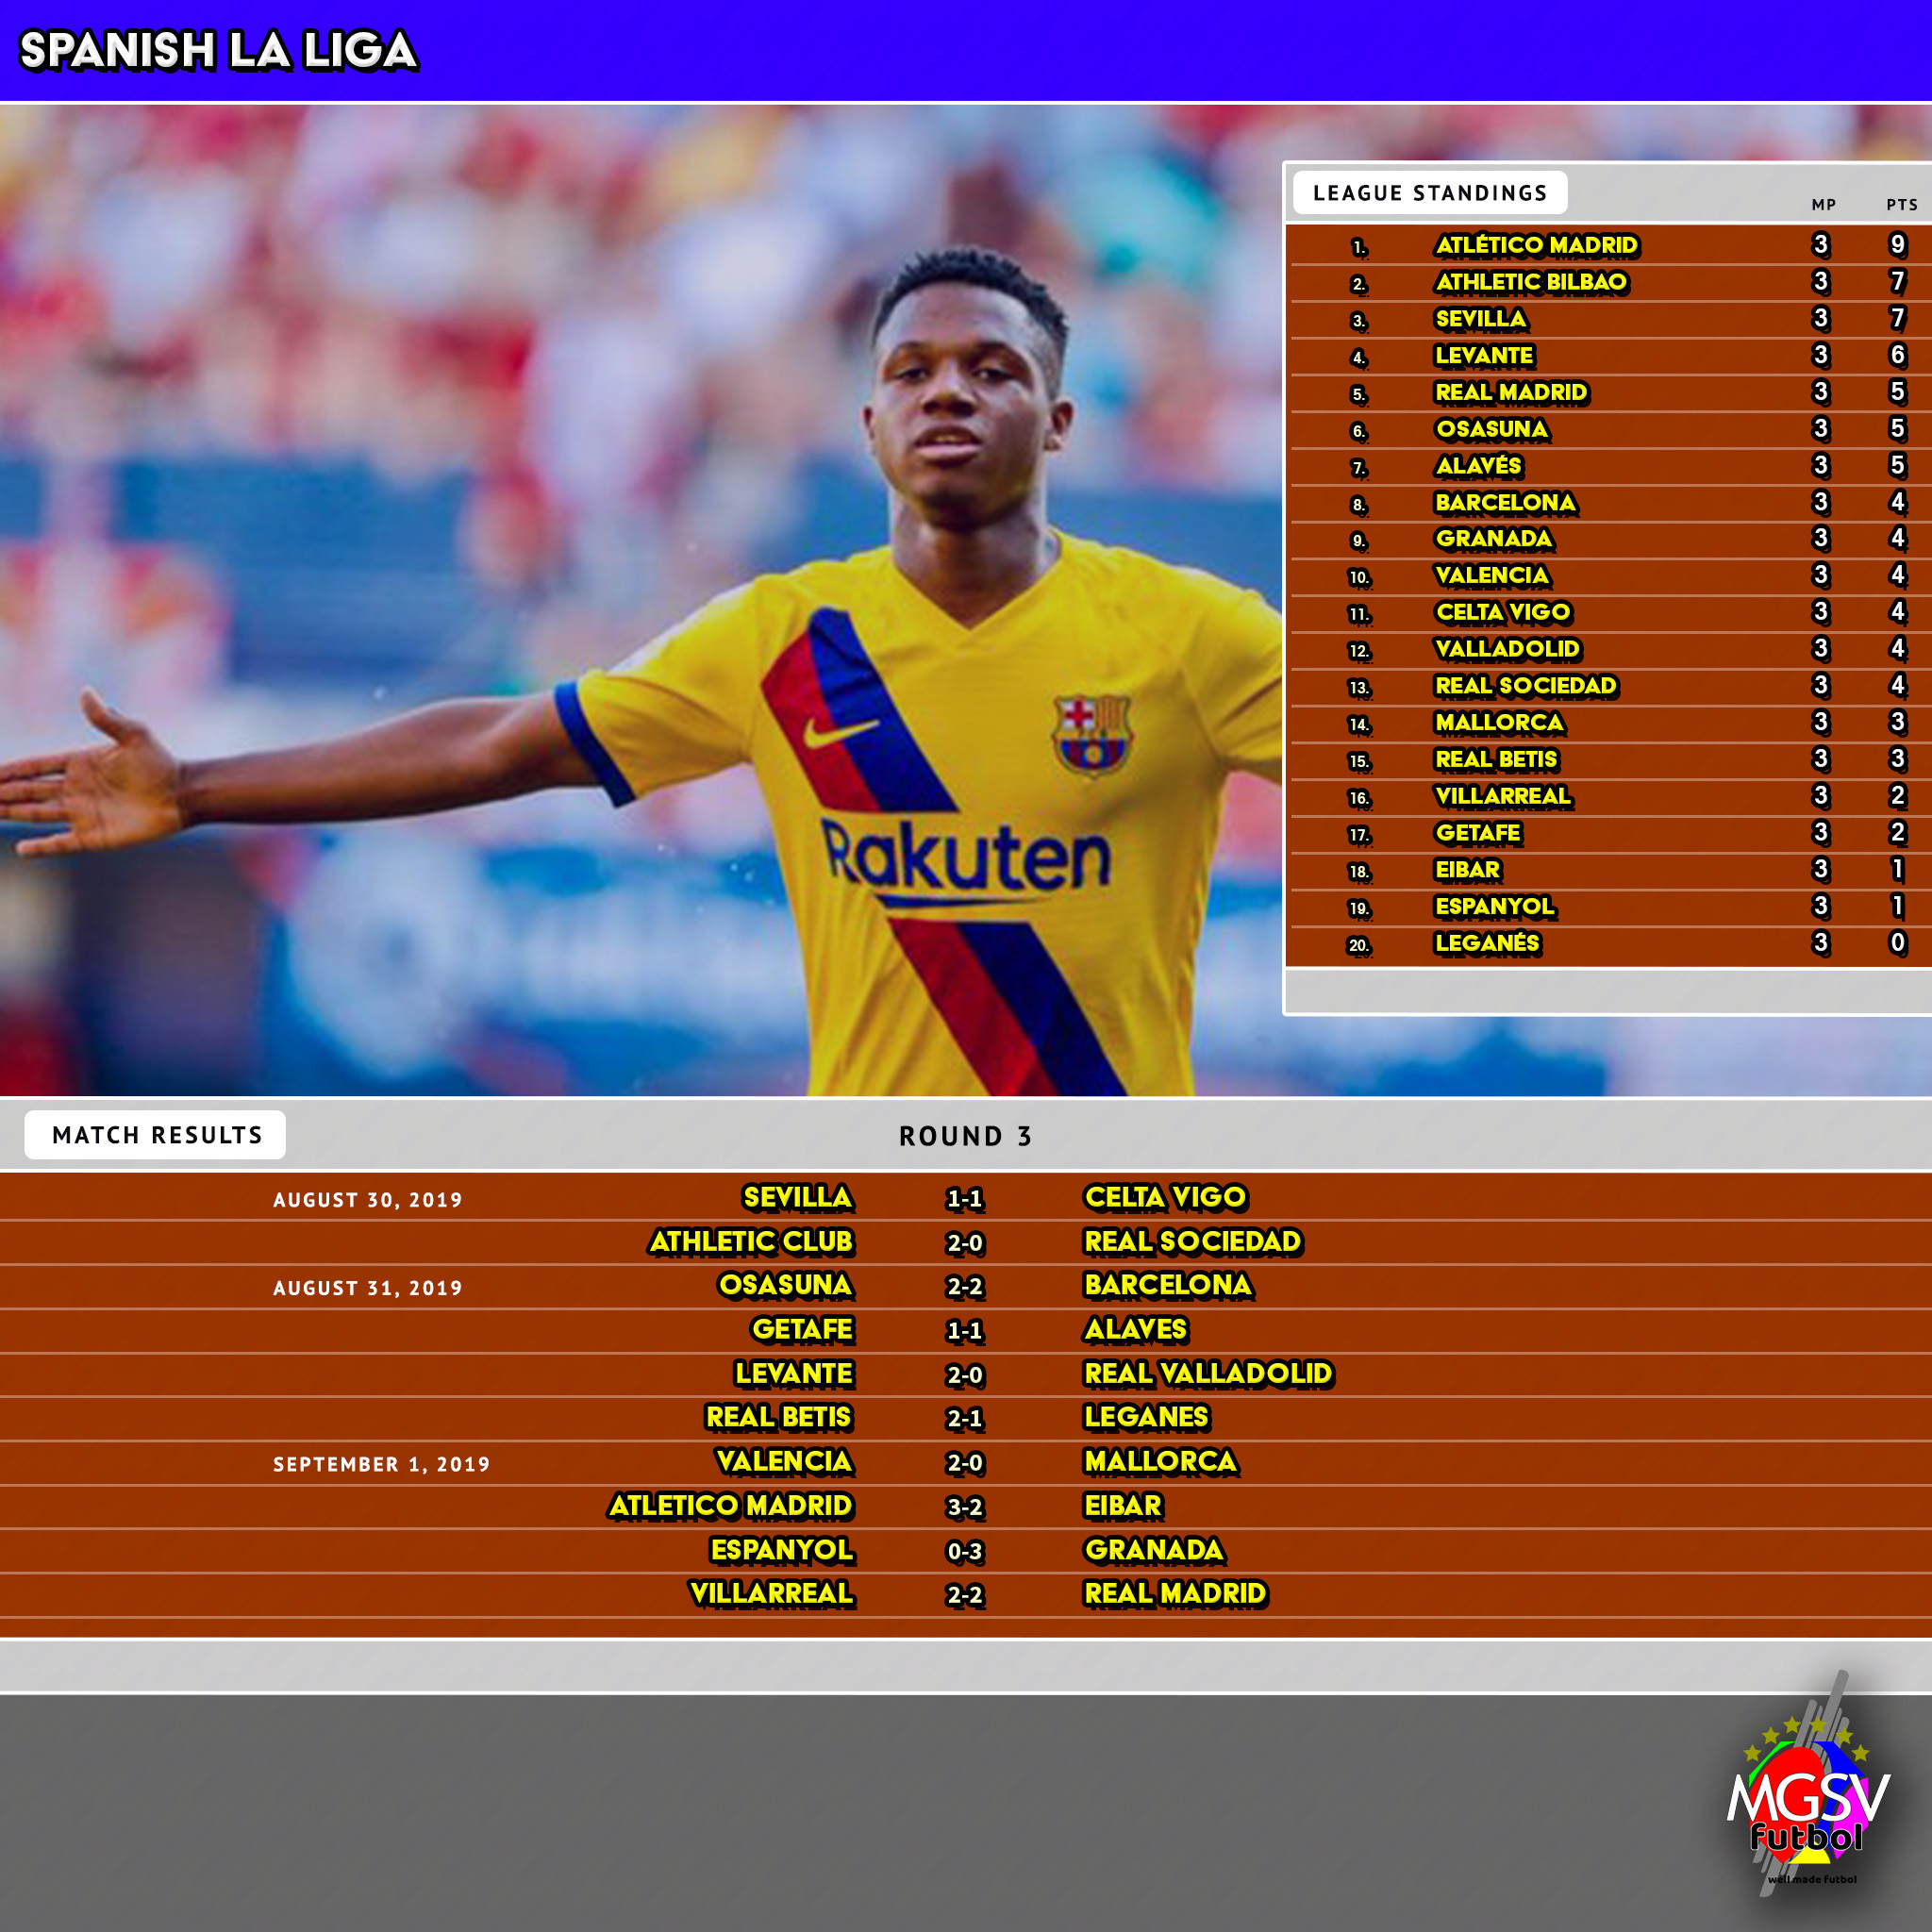This screenshot has width=1932, height=1932.
Task: Click Leganes in match results
Action: (1147, 1417)
